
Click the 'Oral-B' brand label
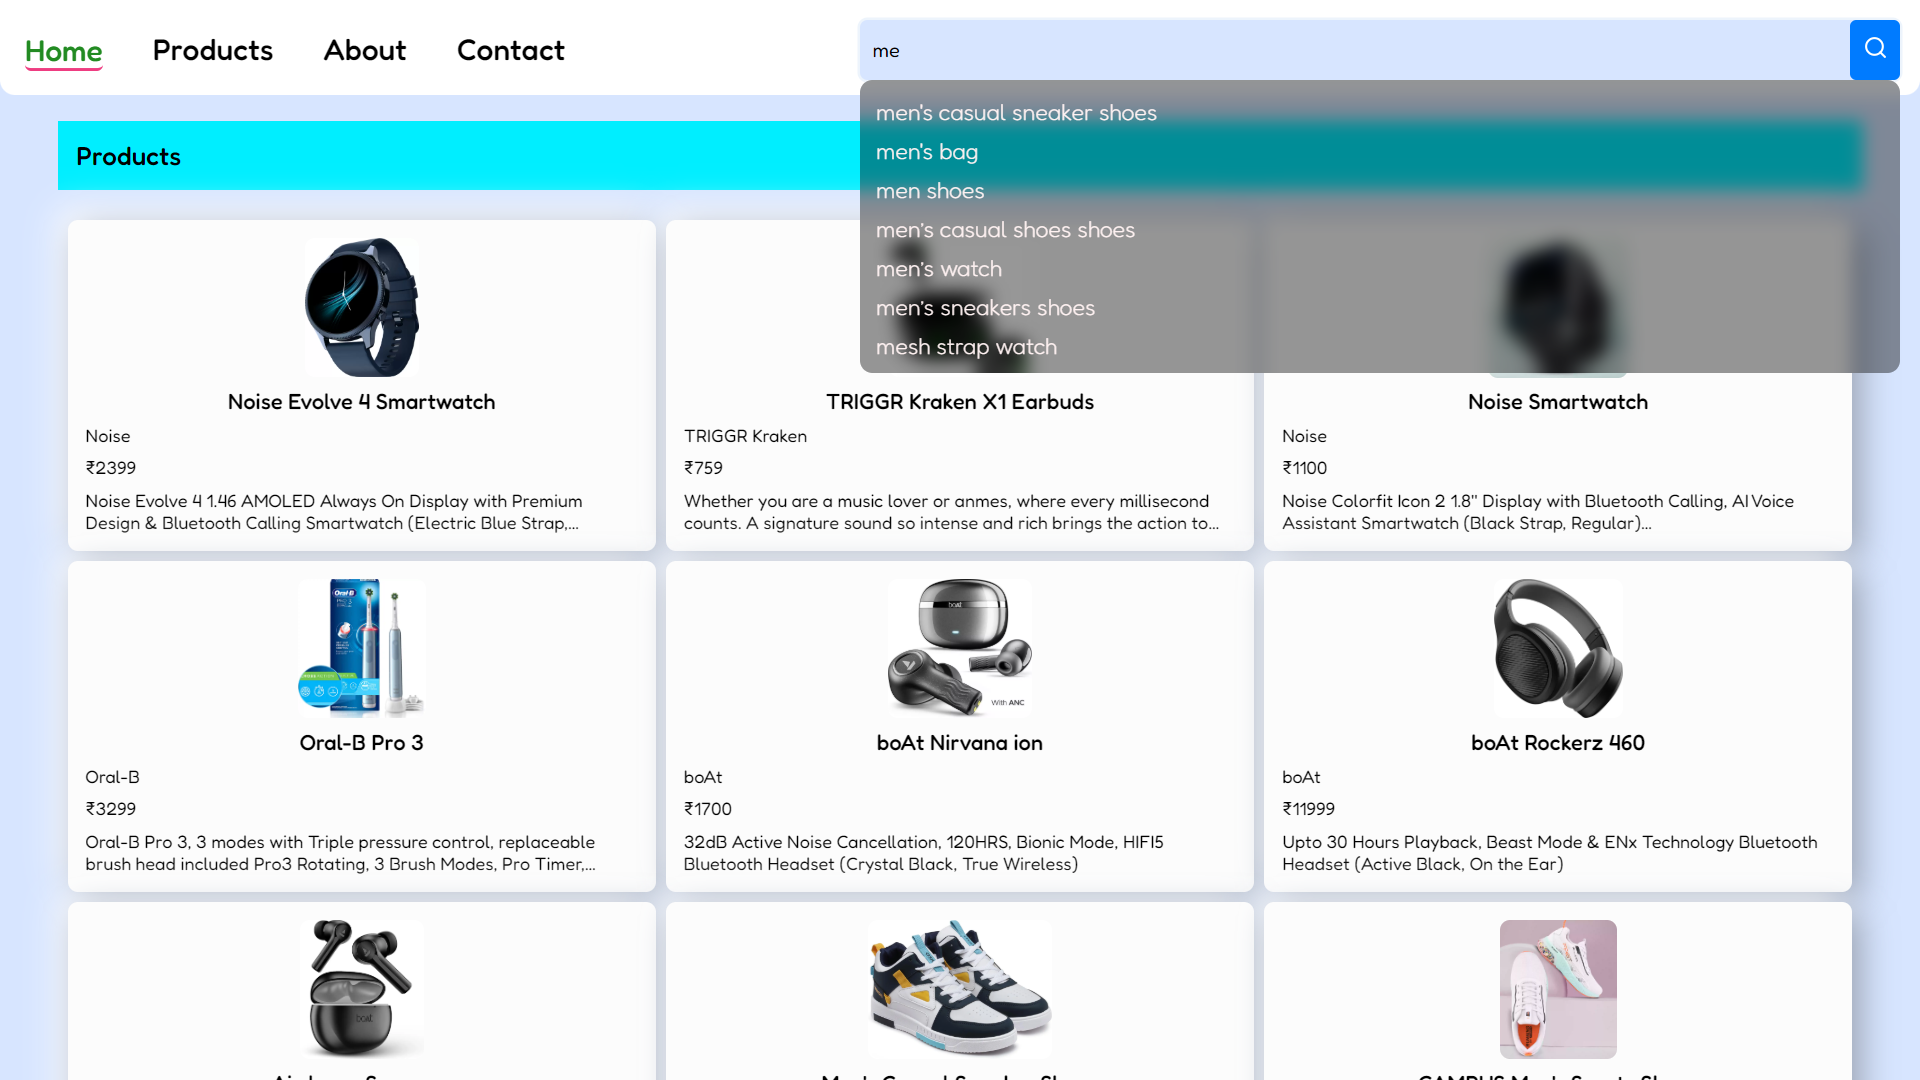(112, 777)
